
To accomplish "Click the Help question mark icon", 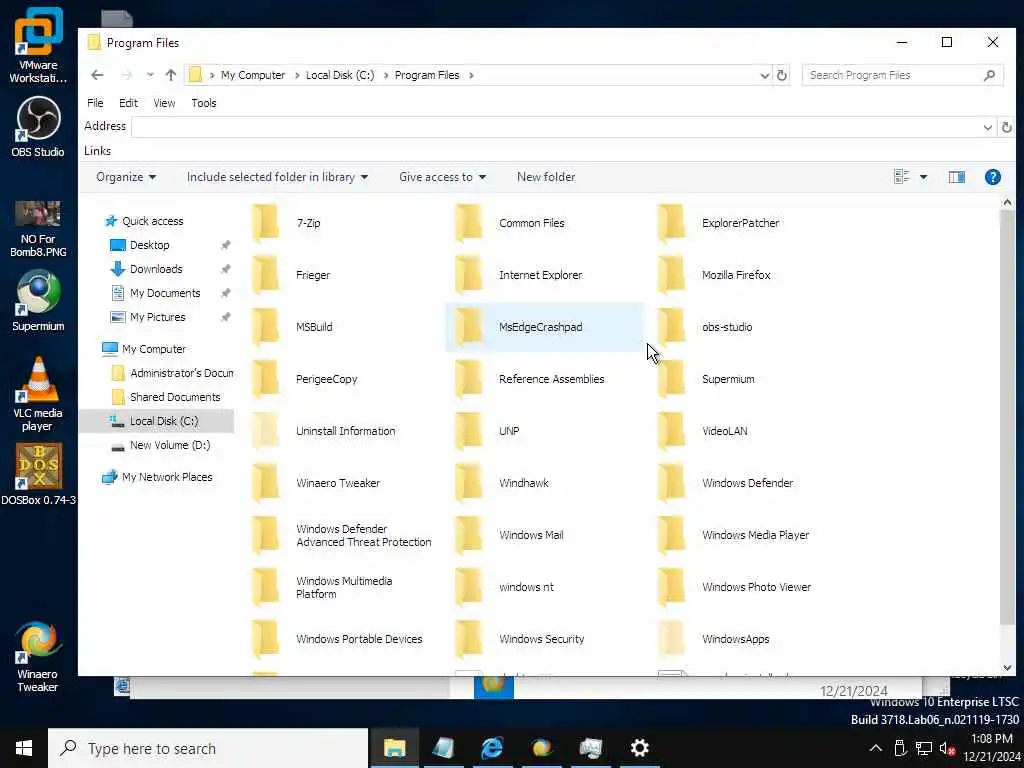I will pyautogui.click(x=992, y=177).
